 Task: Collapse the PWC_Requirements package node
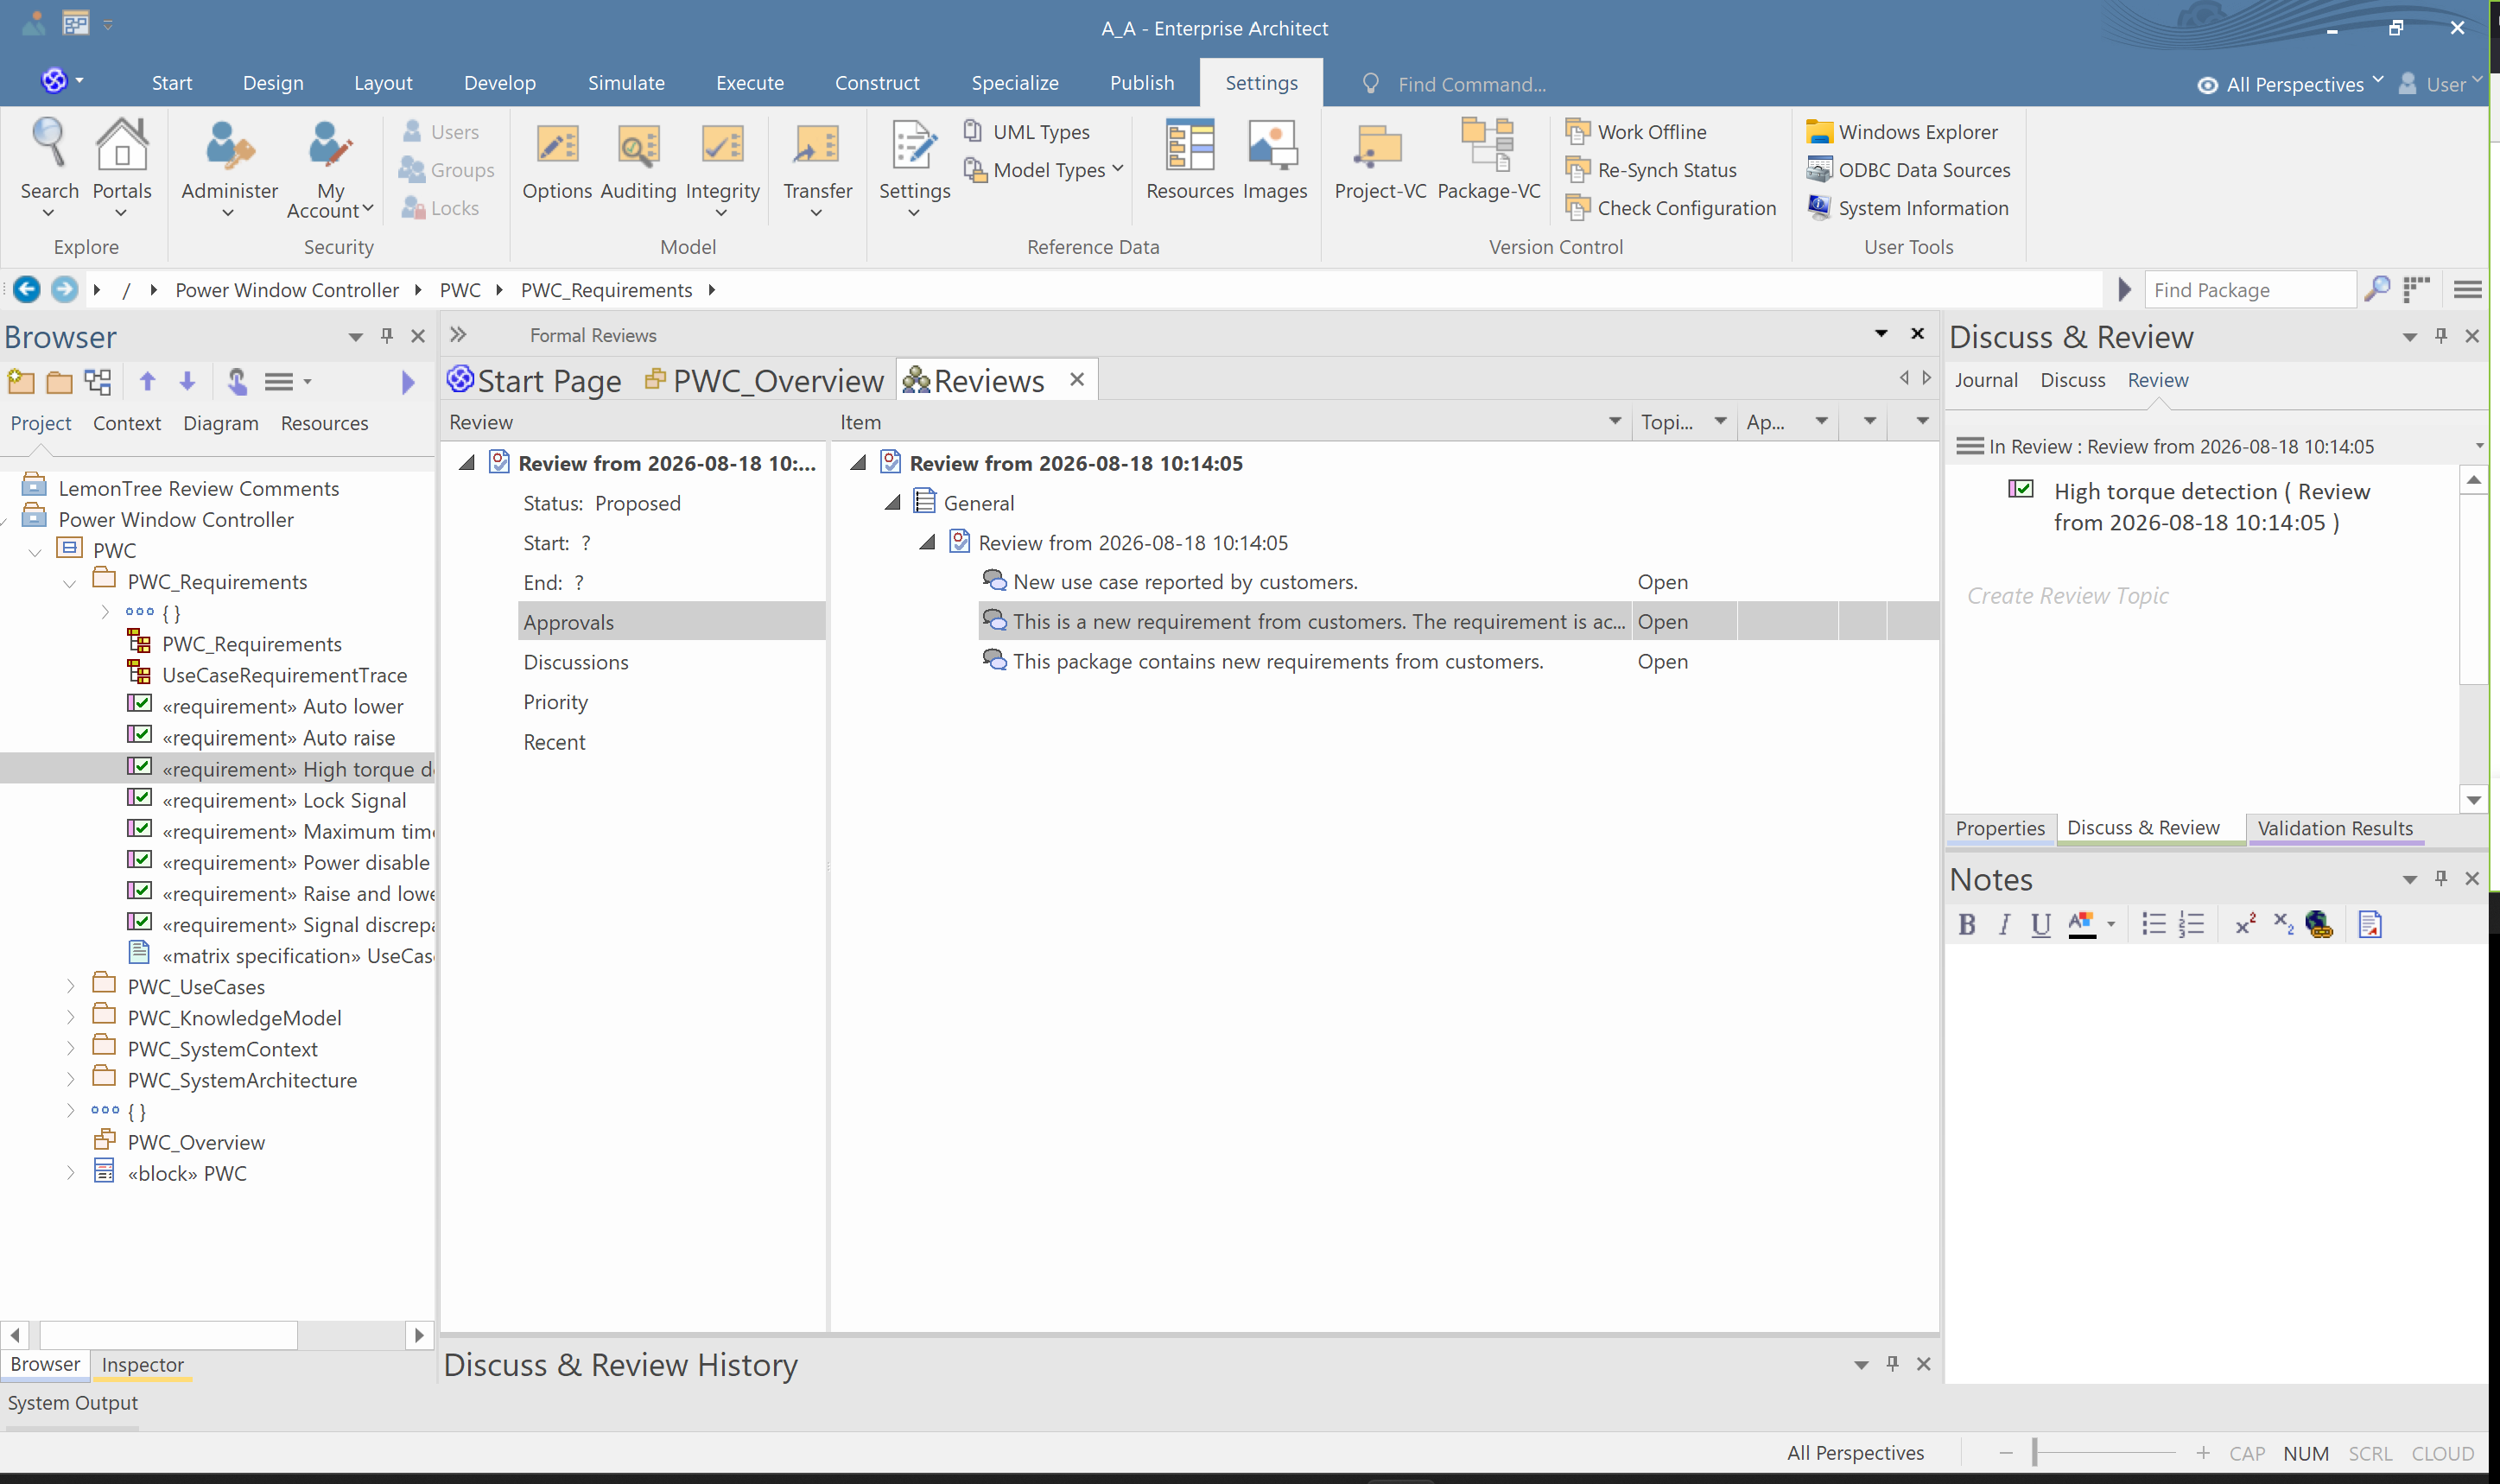point(69,582)
